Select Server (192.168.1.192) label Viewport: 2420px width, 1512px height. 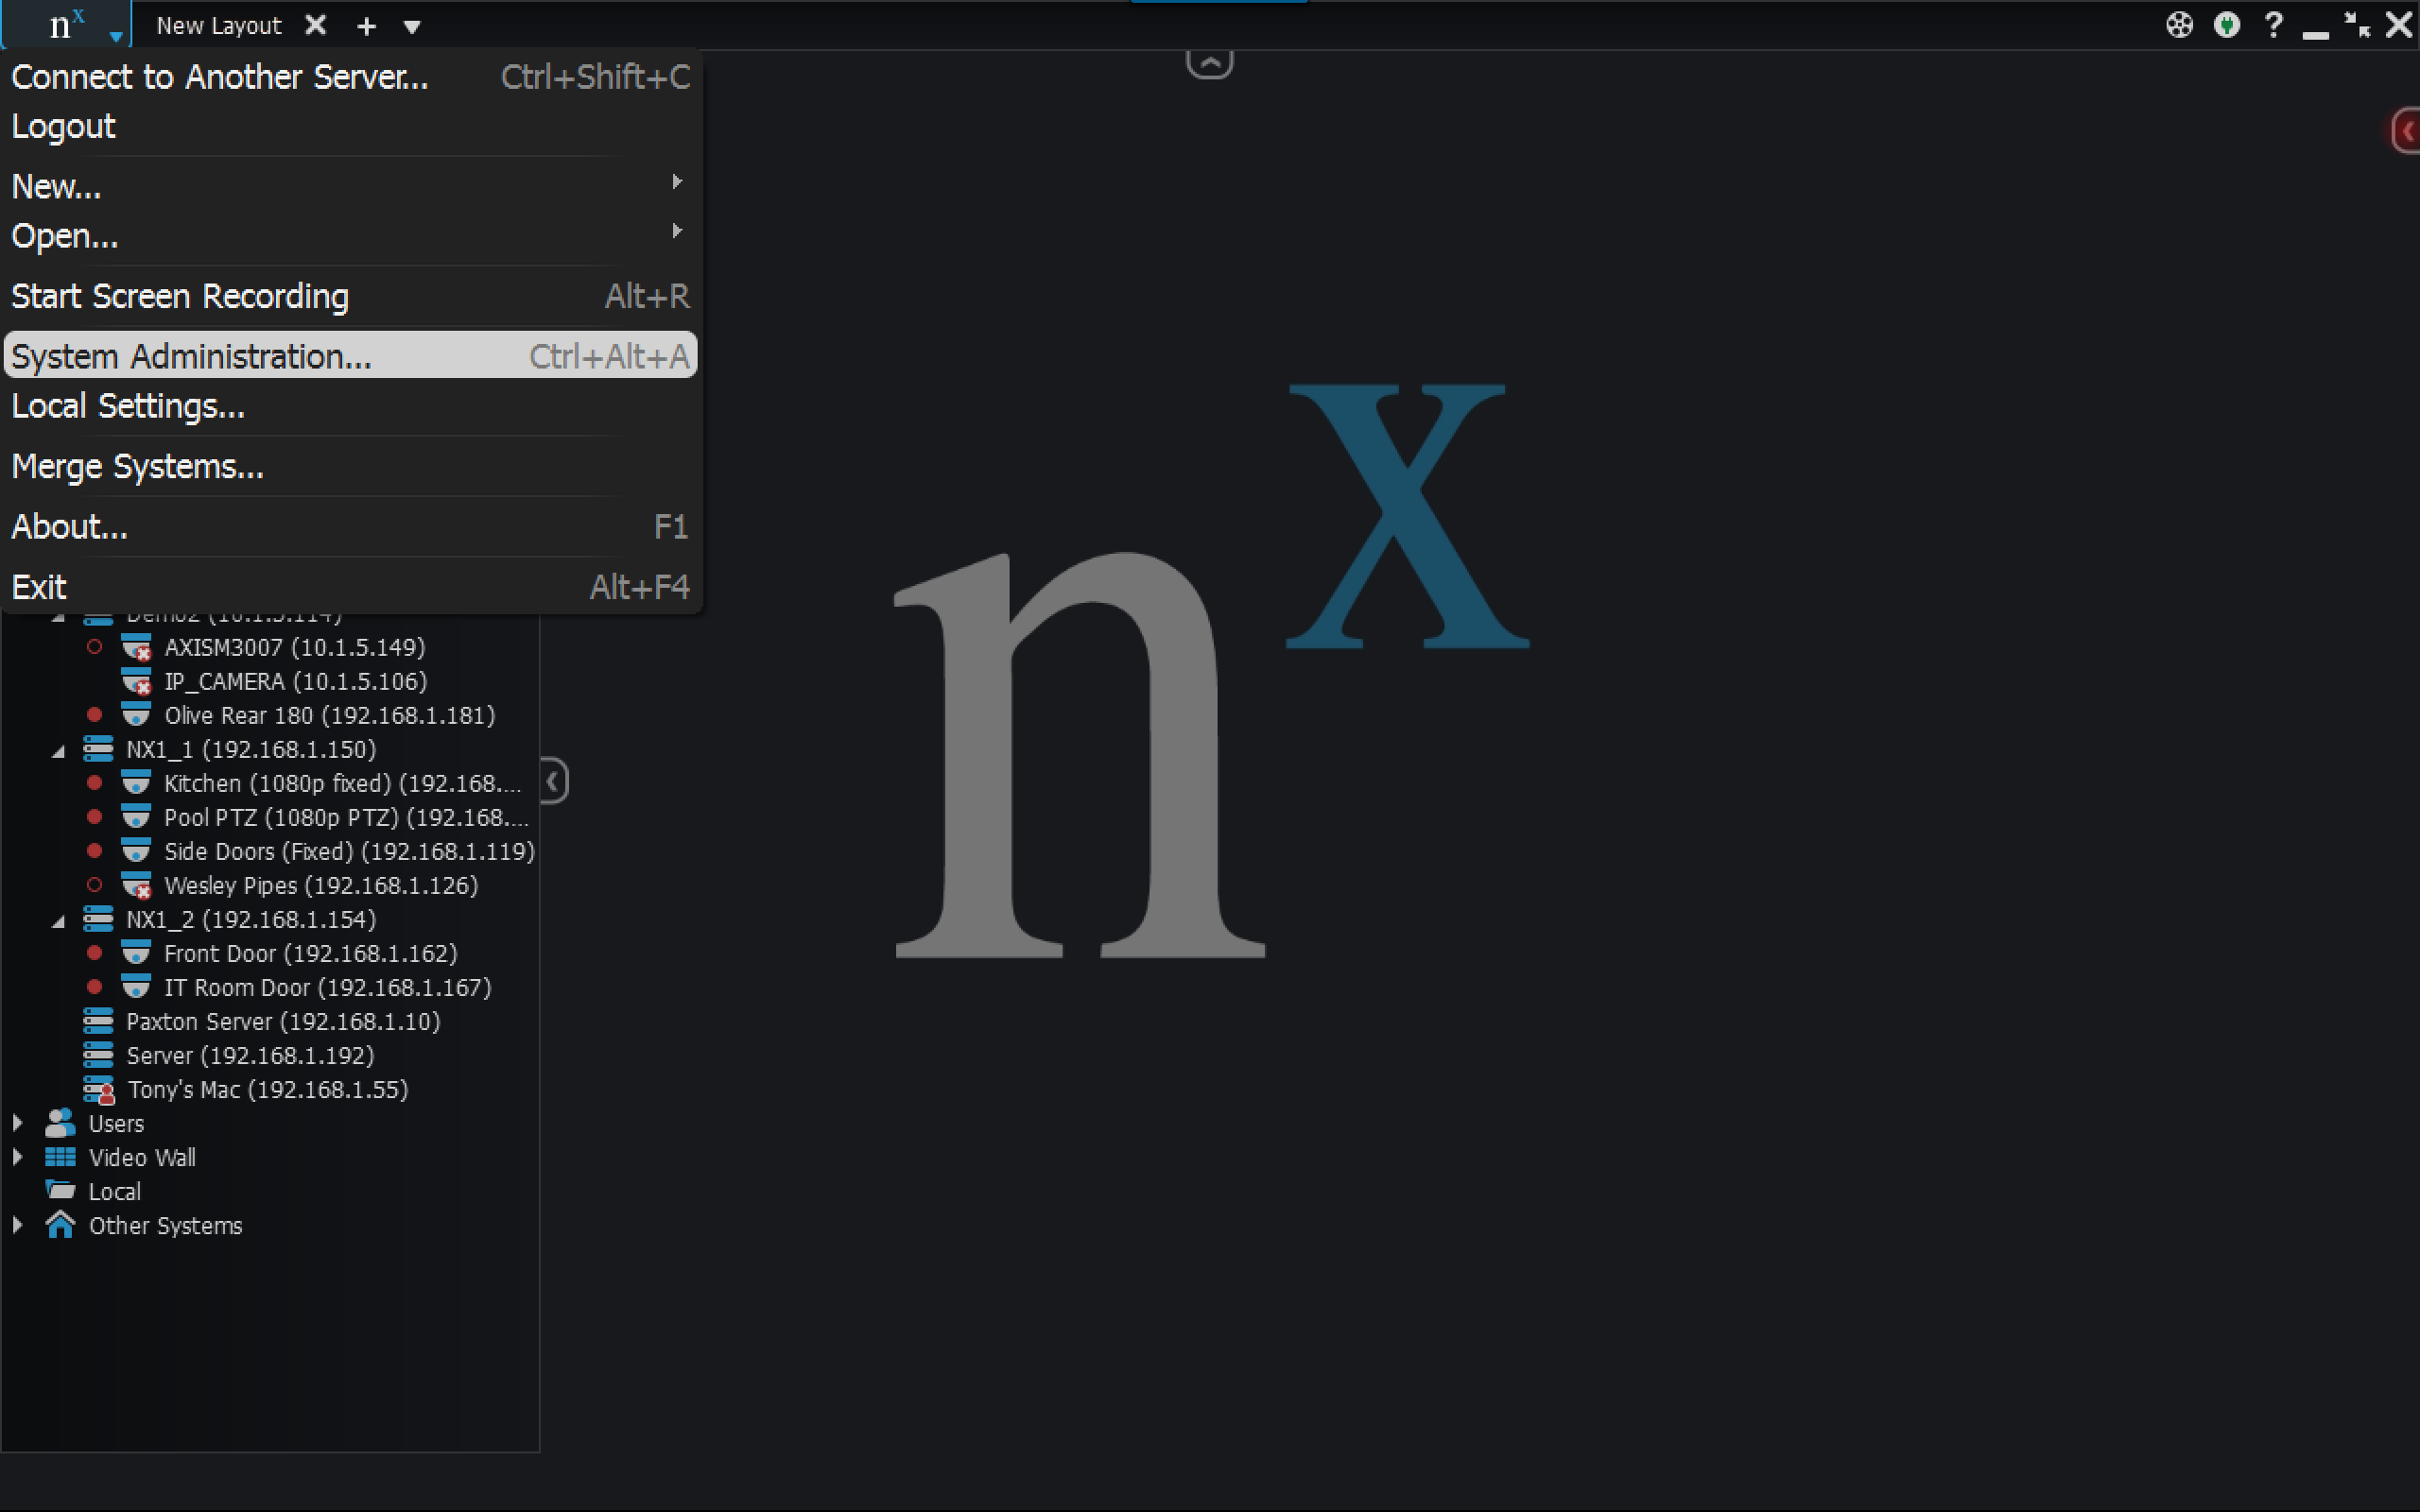[x=250, y=1055]
